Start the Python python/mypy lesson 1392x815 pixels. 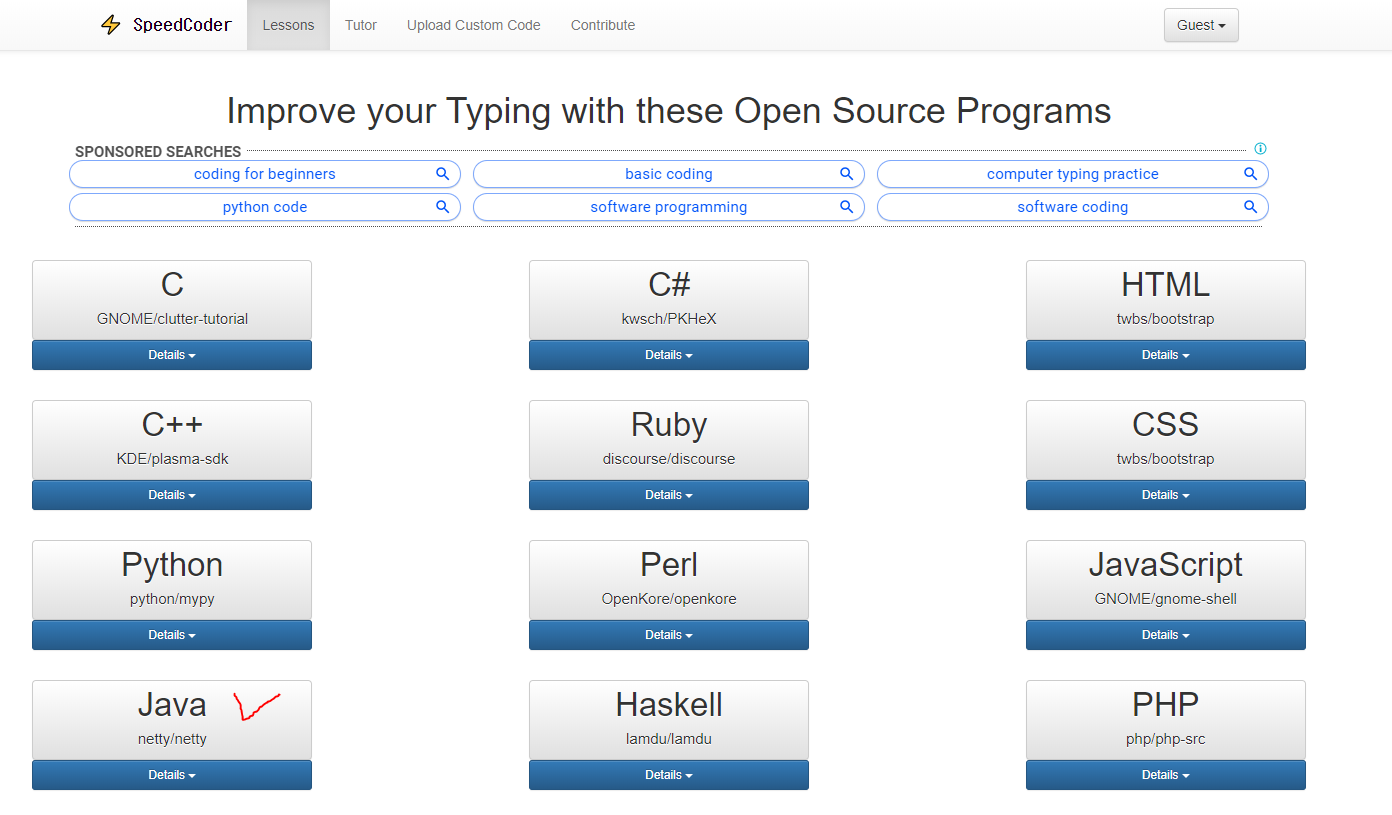172,580
